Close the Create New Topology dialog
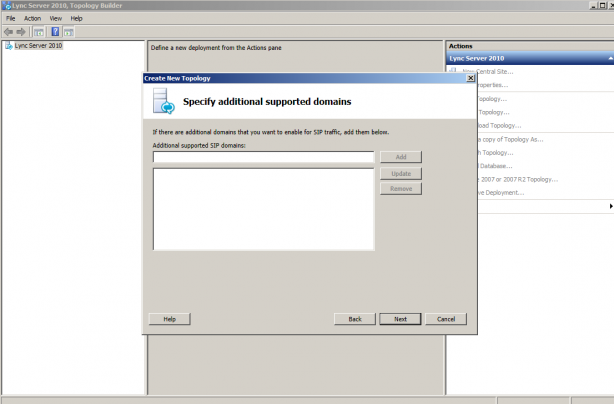The width and height of the screenshot is (614, 404). click(471, 78)
